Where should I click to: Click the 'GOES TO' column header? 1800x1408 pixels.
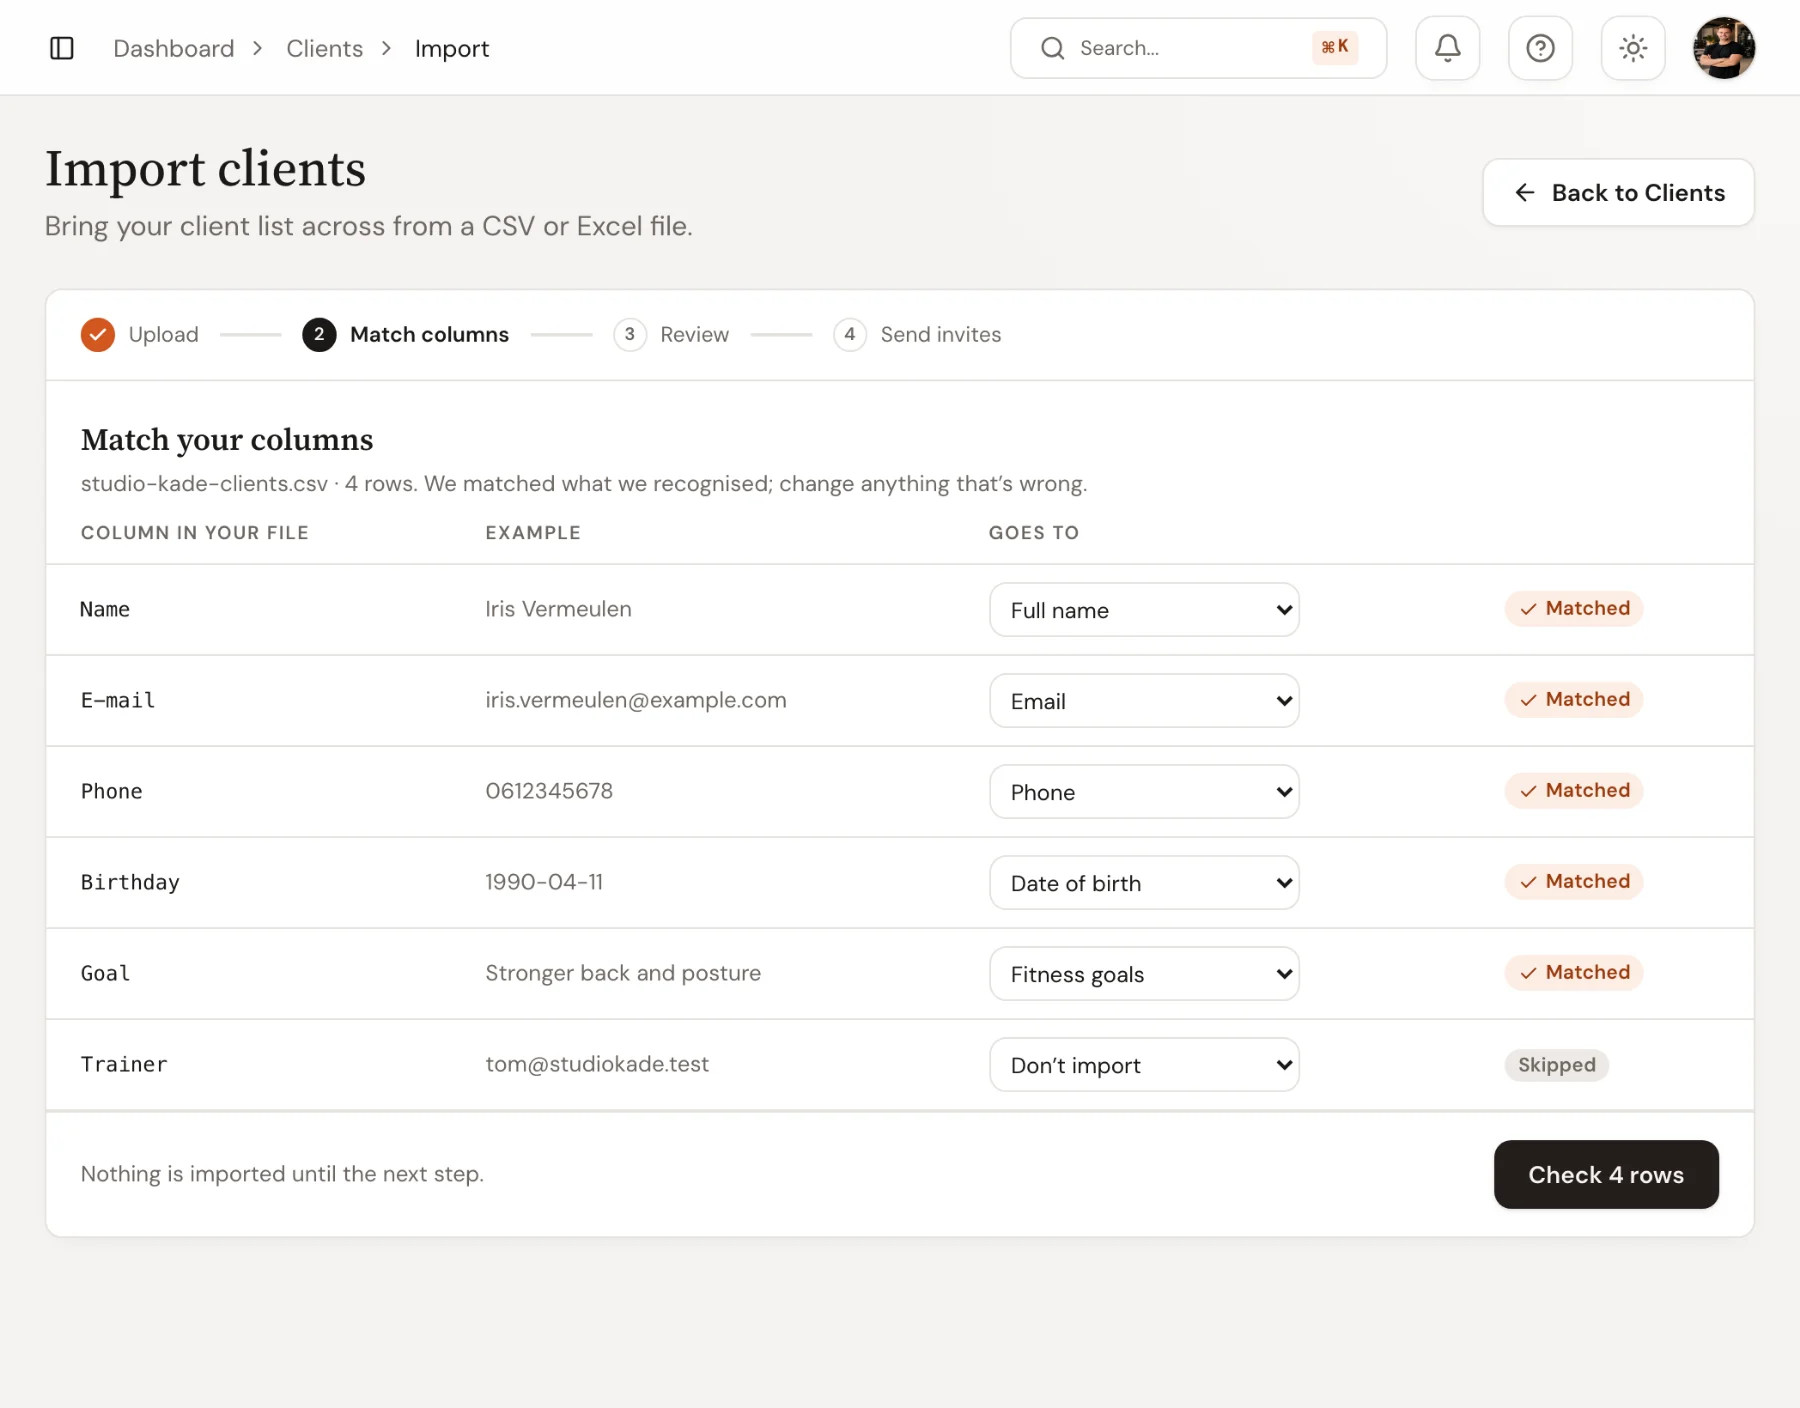tap(1034, 533)
